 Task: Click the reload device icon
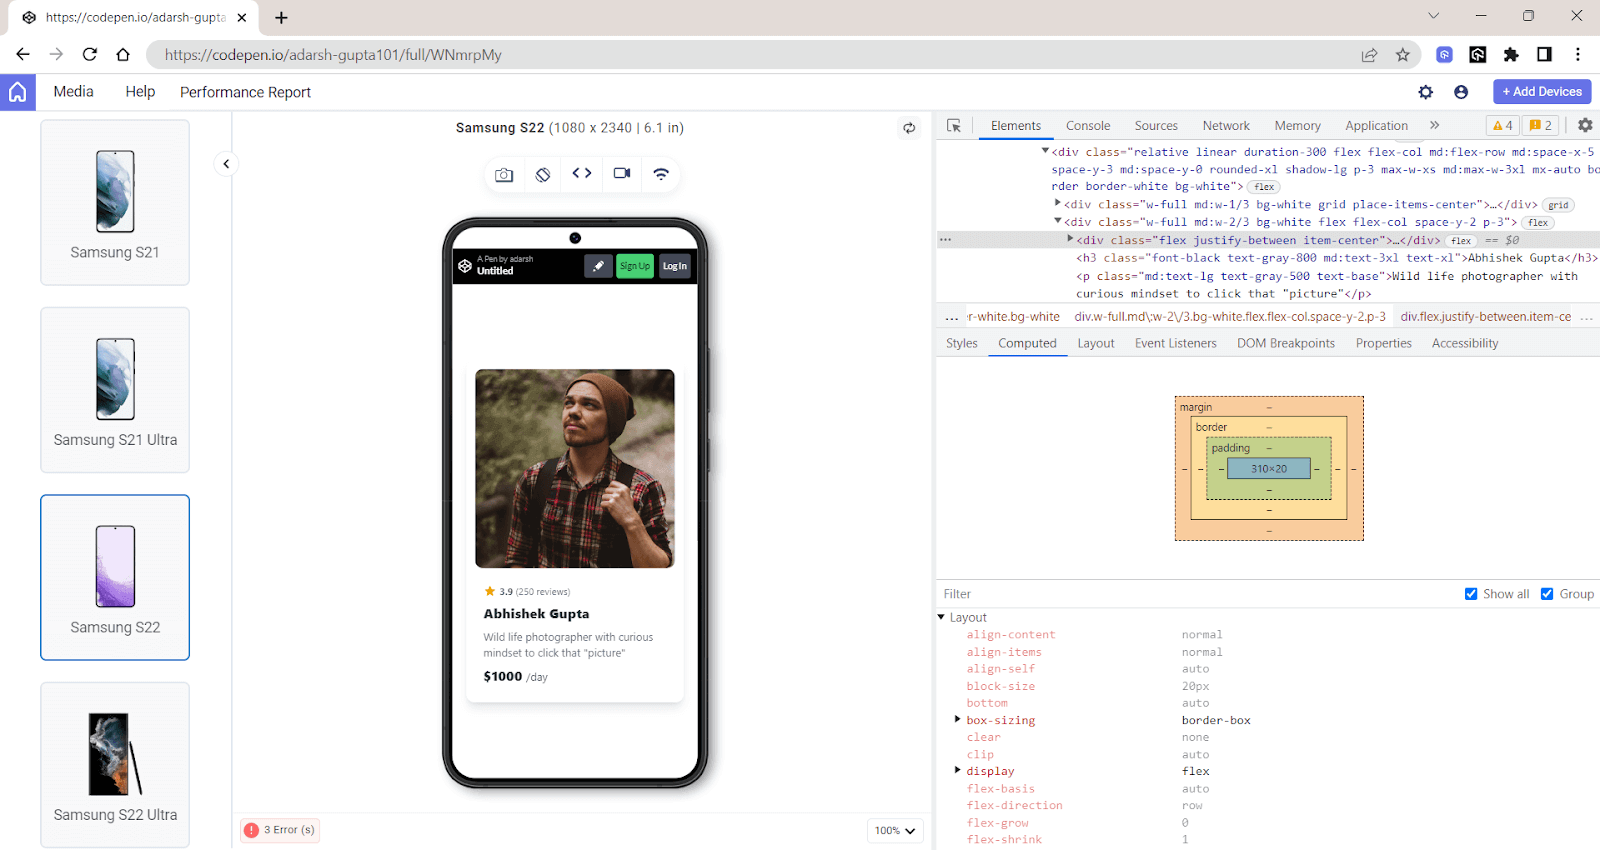pos(909,128)
